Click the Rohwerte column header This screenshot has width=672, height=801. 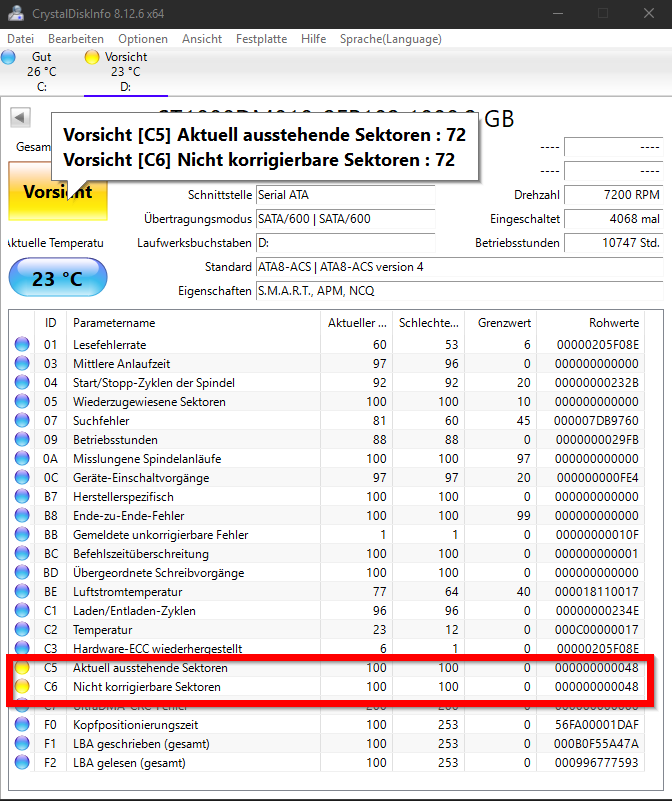[591, 323]
